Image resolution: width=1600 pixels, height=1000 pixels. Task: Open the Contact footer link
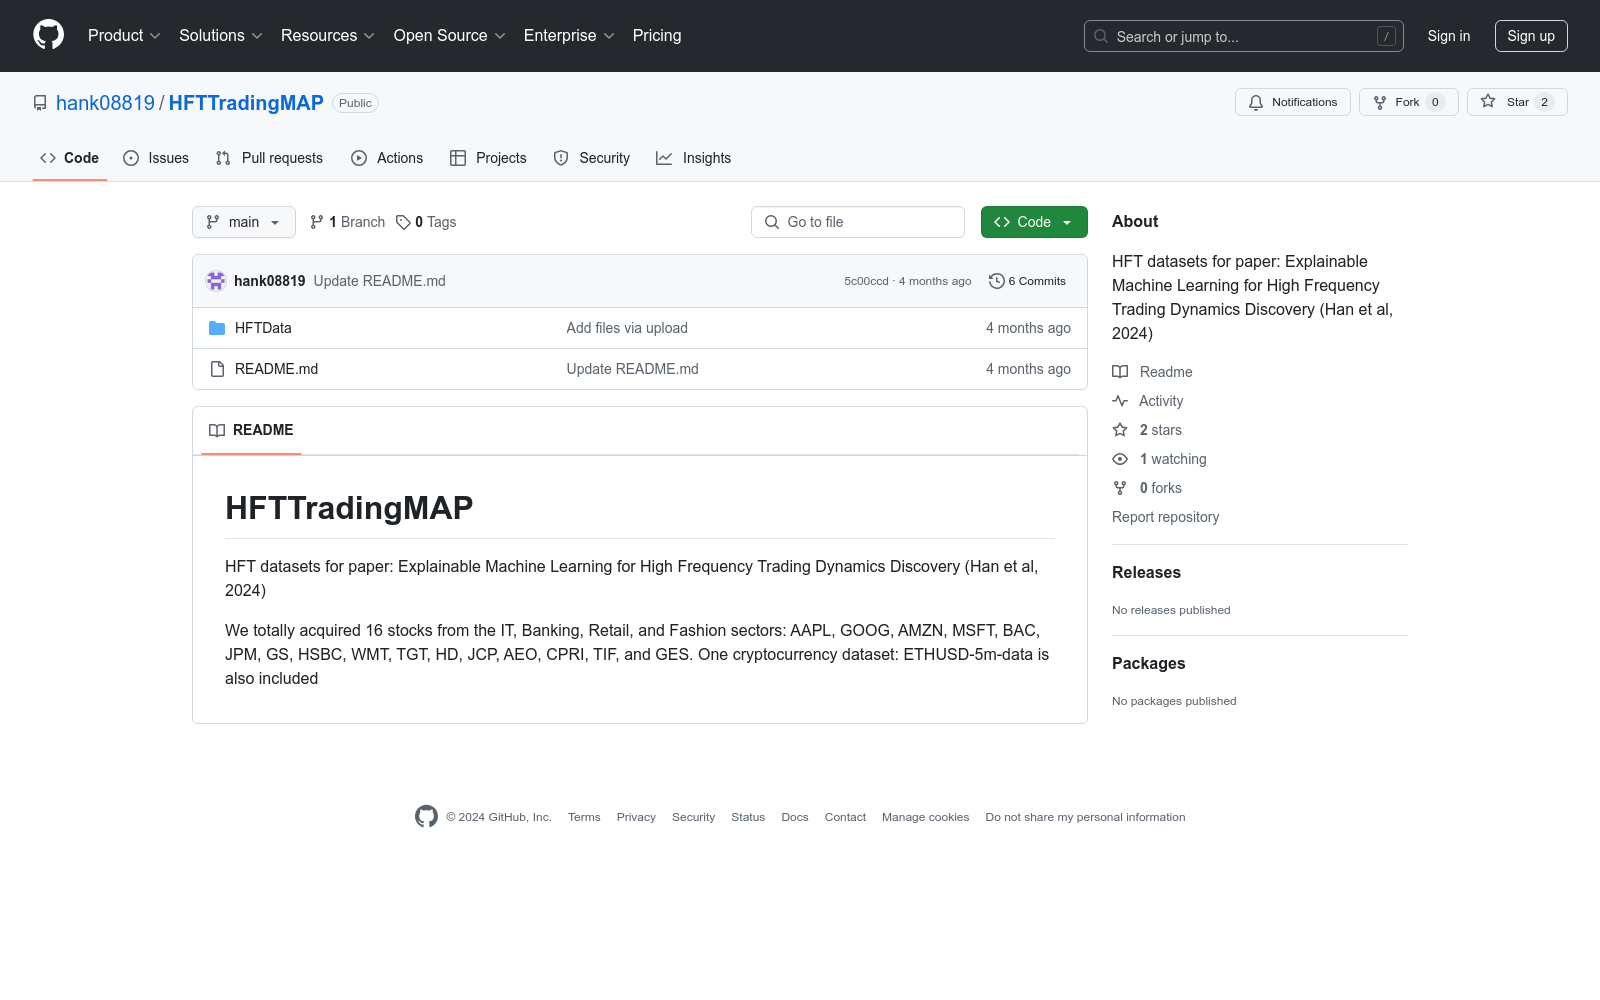[x=845, y=817]
